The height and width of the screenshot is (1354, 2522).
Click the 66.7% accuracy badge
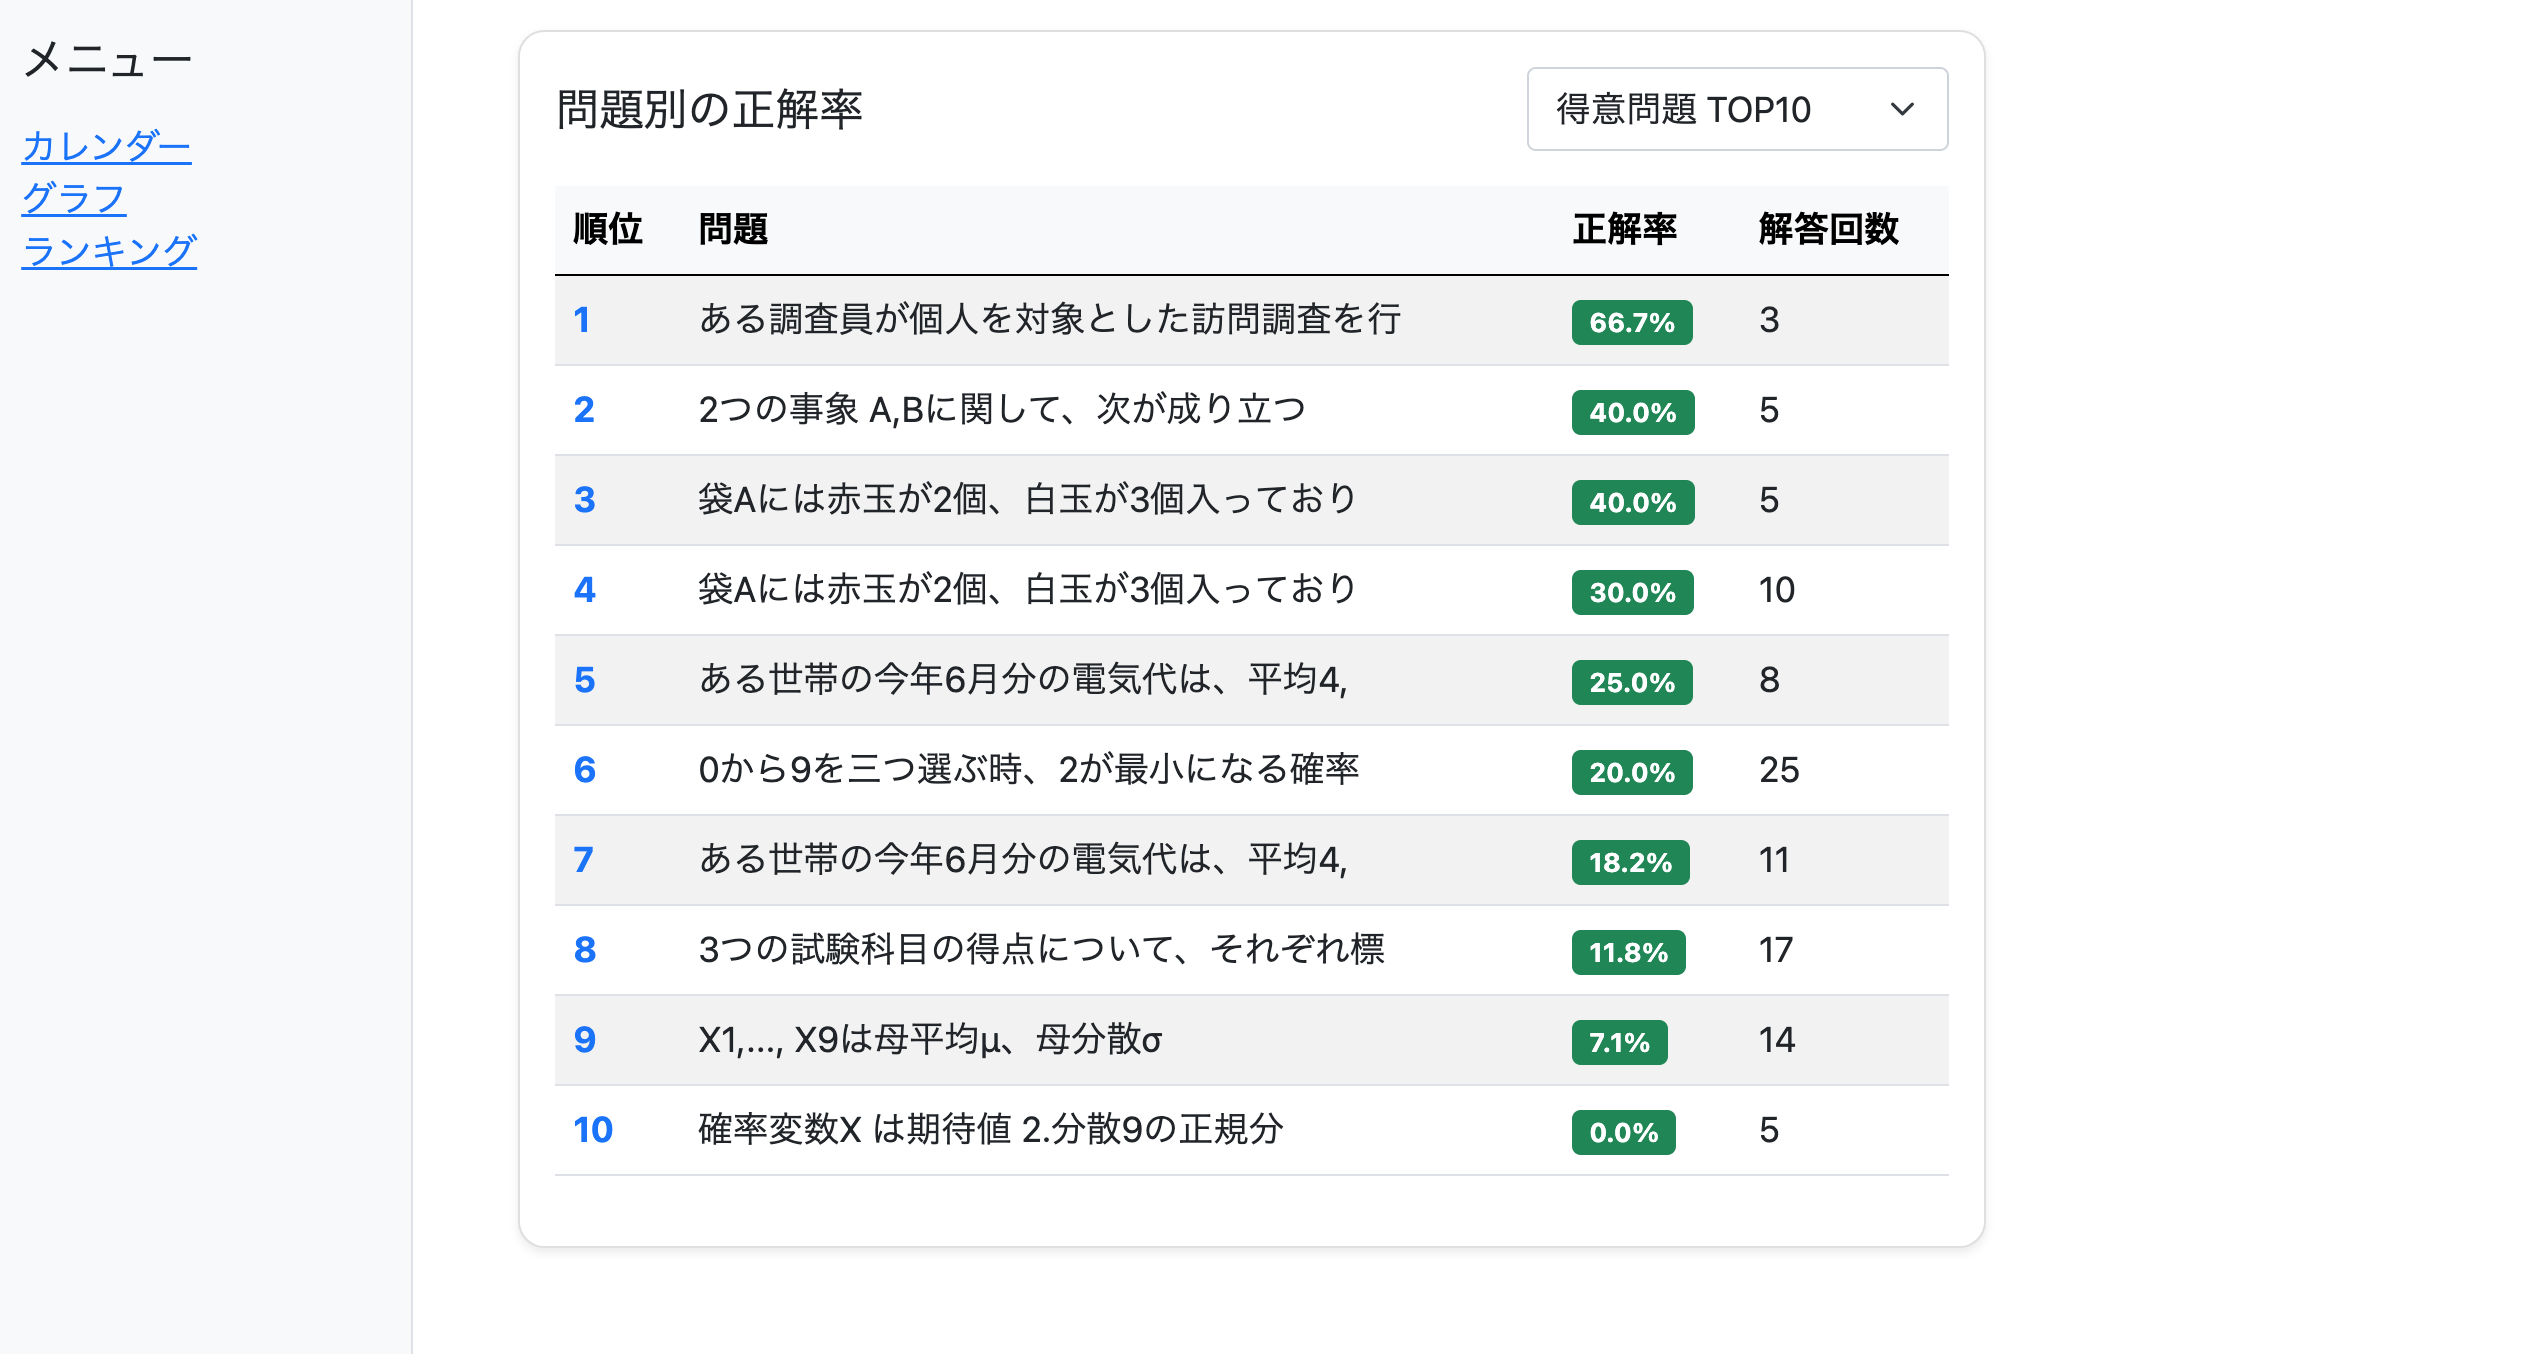(1631, 322)
